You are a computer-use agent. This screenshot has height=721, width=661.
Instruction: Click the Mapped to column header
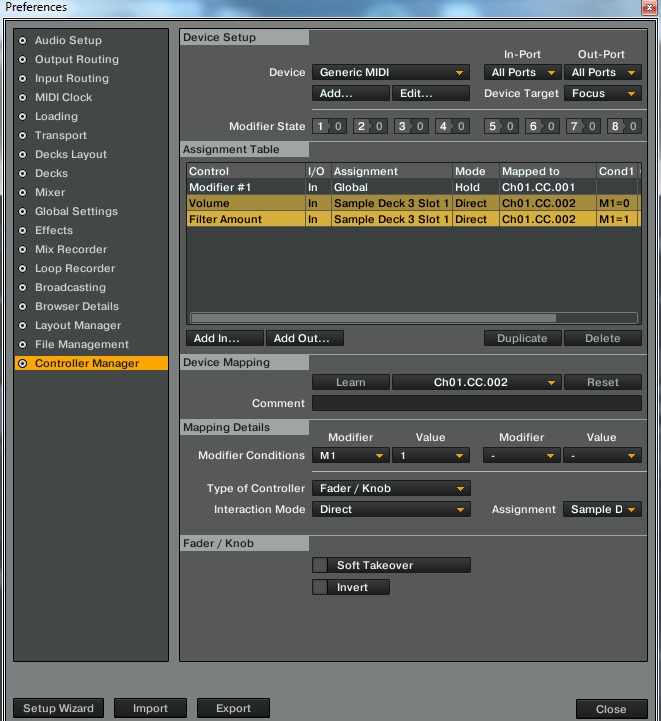(x=547, y=171)
